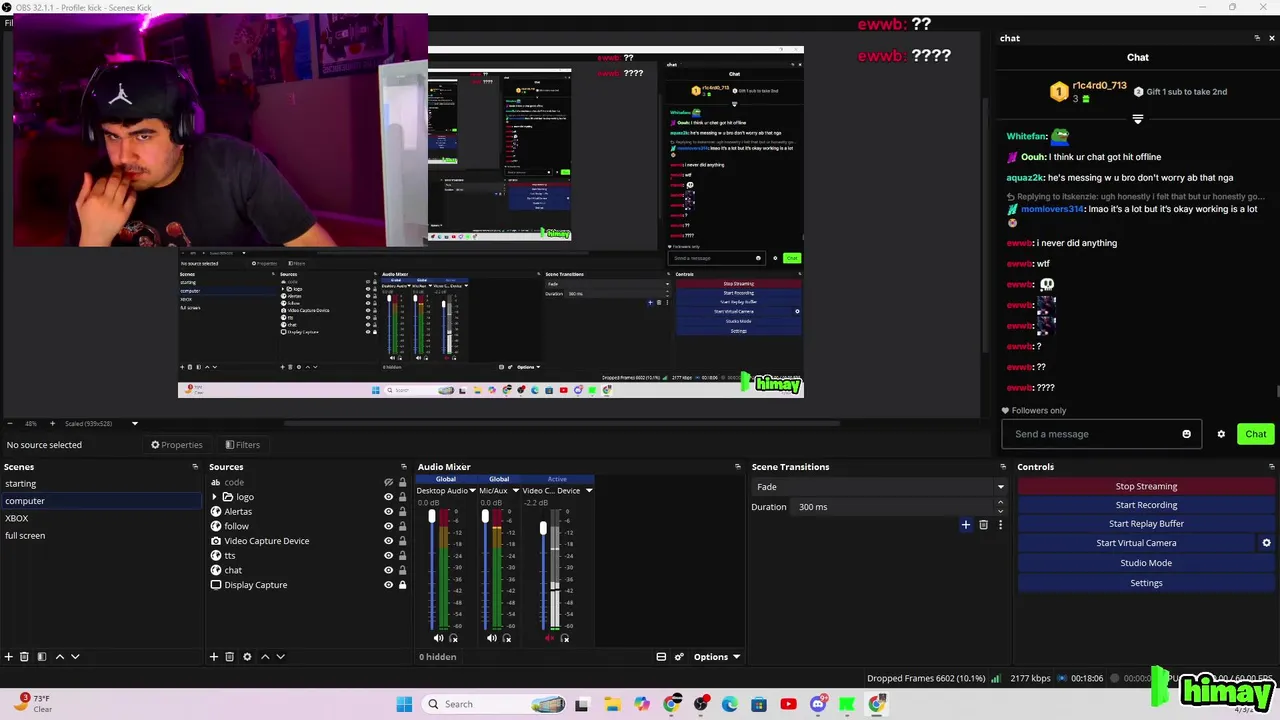Lock the Video Capture Device source

click(x=403, y=541)
